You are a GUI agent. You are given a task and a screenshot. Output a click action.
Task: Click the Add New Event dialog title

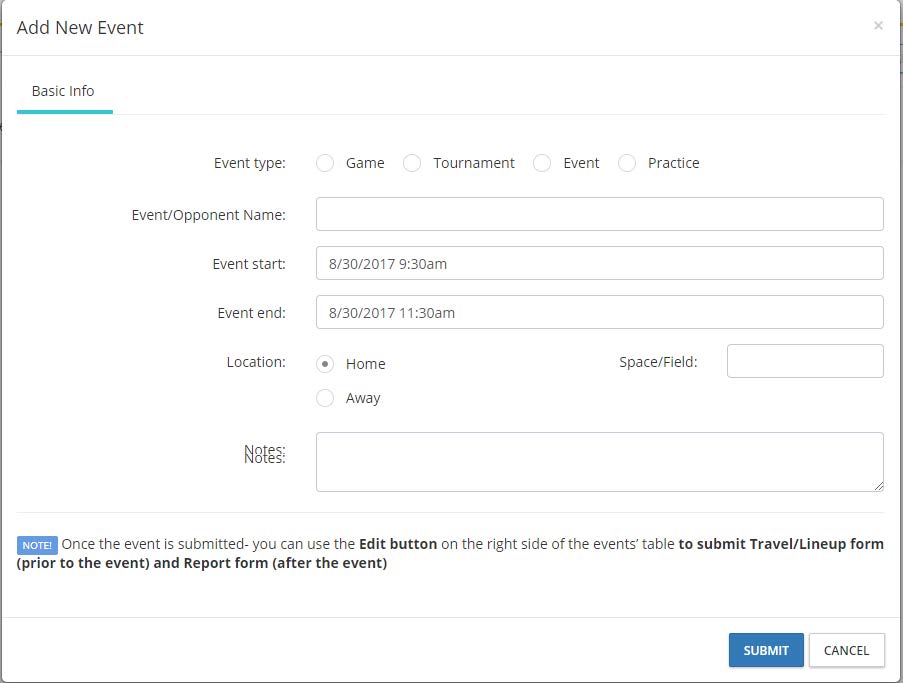click(x=80, y=27)
